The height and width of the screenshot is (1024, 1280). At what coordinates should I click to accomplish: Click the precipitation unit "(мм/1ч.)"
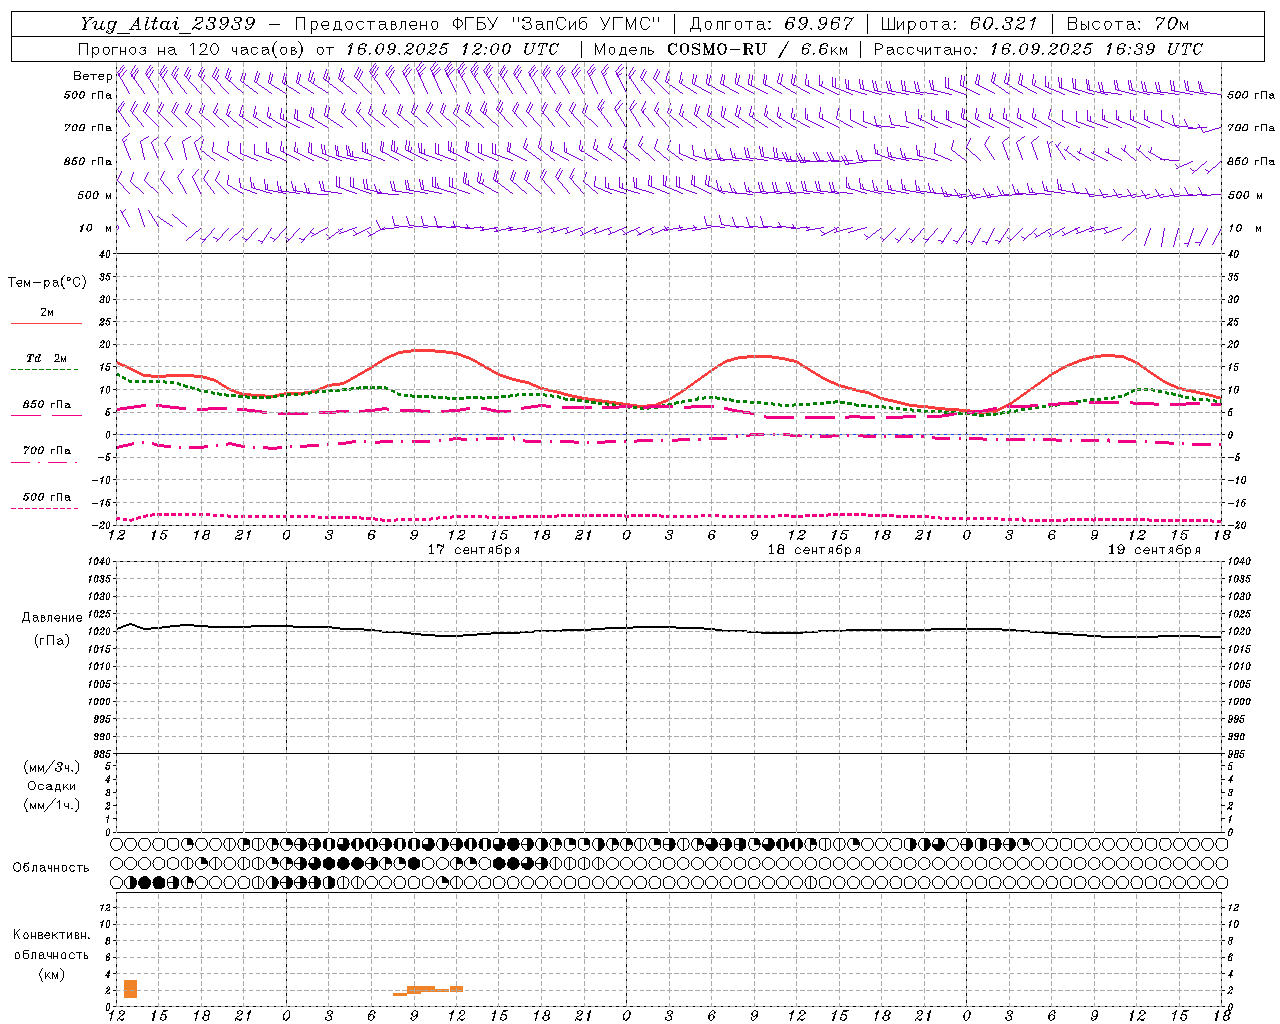[x=52, y=805]
